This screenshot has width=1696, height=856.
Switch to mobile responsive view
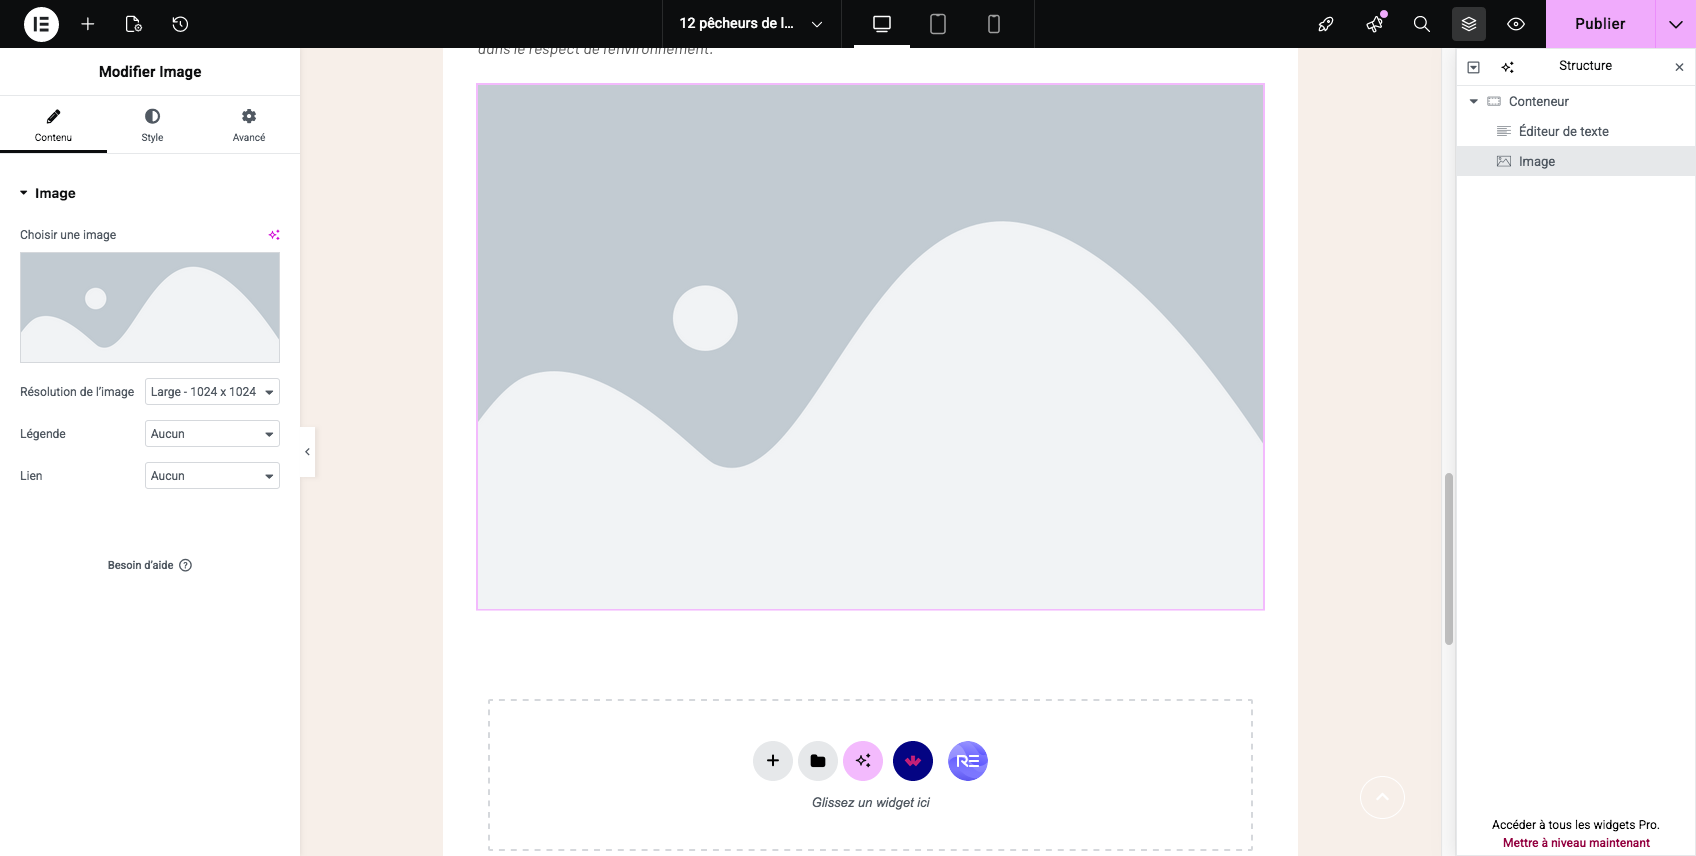tap(993, 24)
